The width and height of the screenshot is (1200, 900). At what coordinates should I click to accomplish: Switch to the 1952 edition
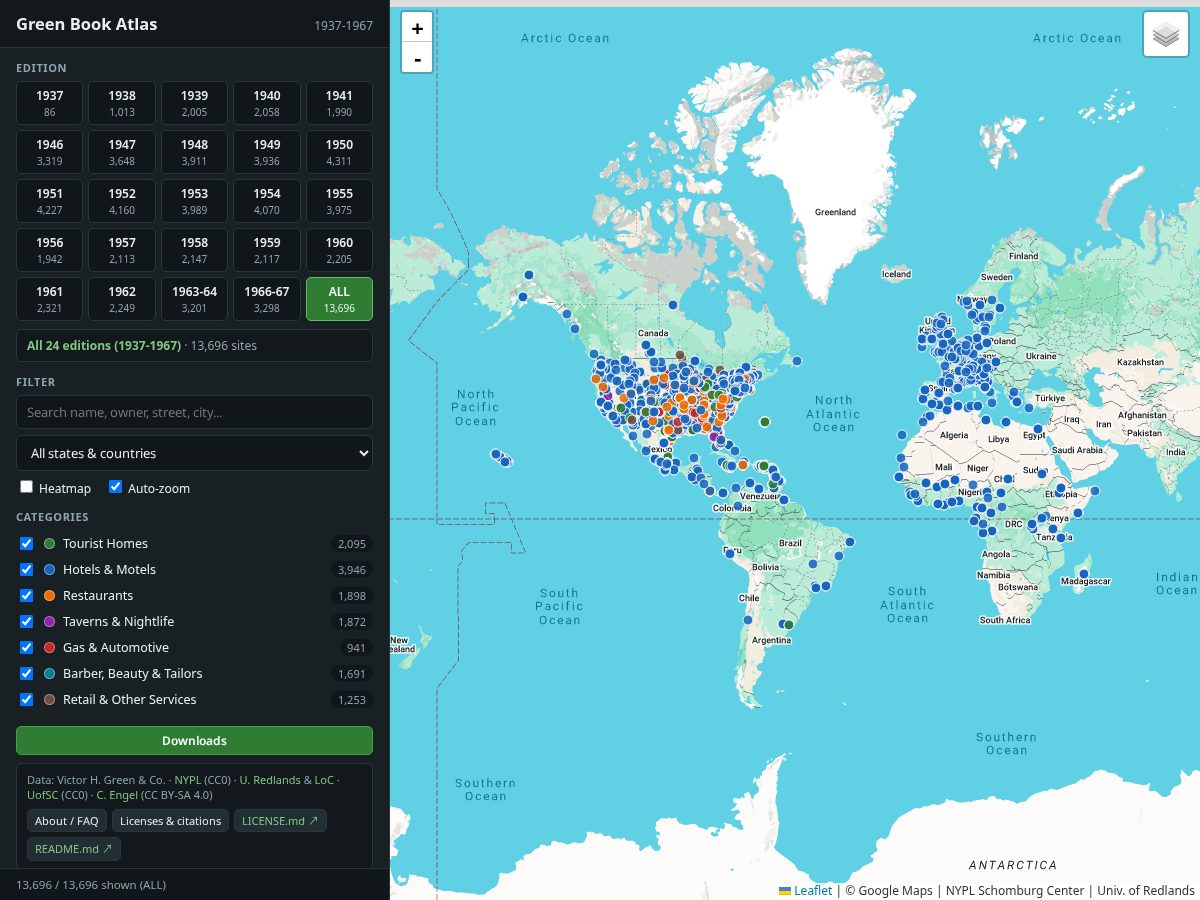point(122,201)
